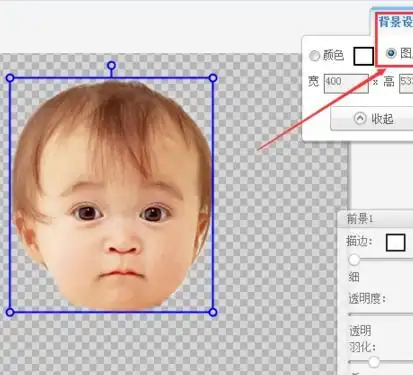Collapse the panel with 收起 button
Viewport: 413px width, 375px height.
[372, 119]
